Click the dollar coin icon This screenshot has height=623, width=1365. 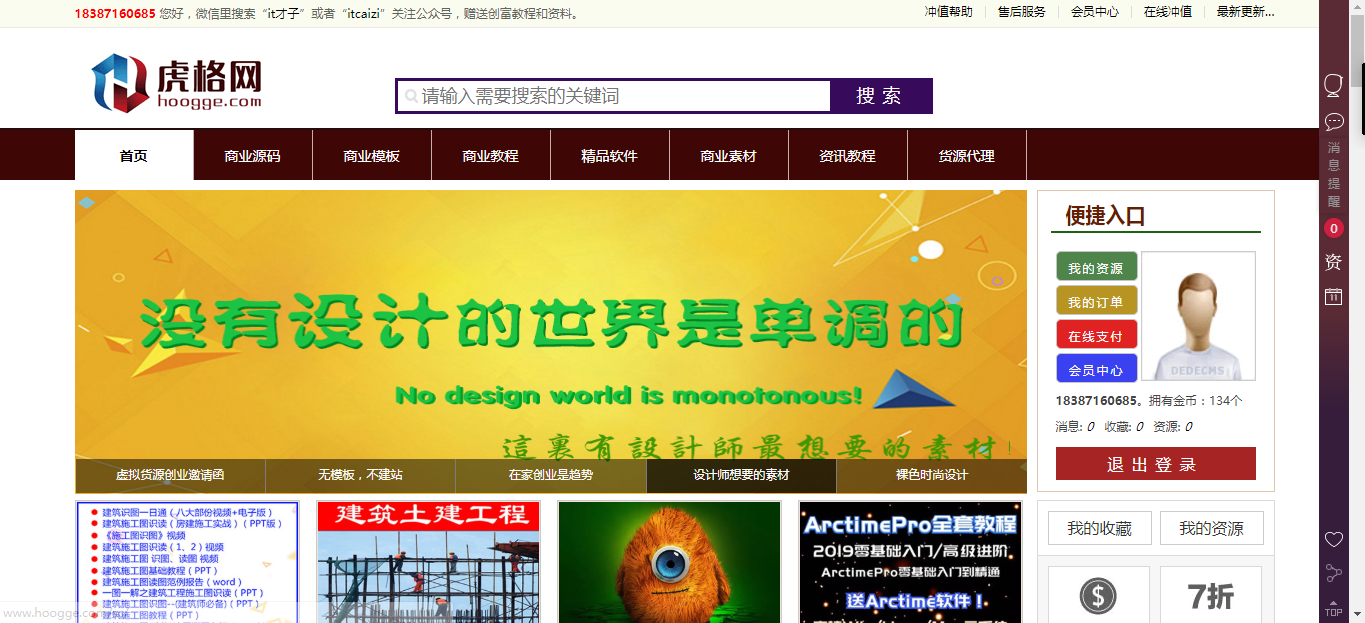click(x=1098, y=597)
